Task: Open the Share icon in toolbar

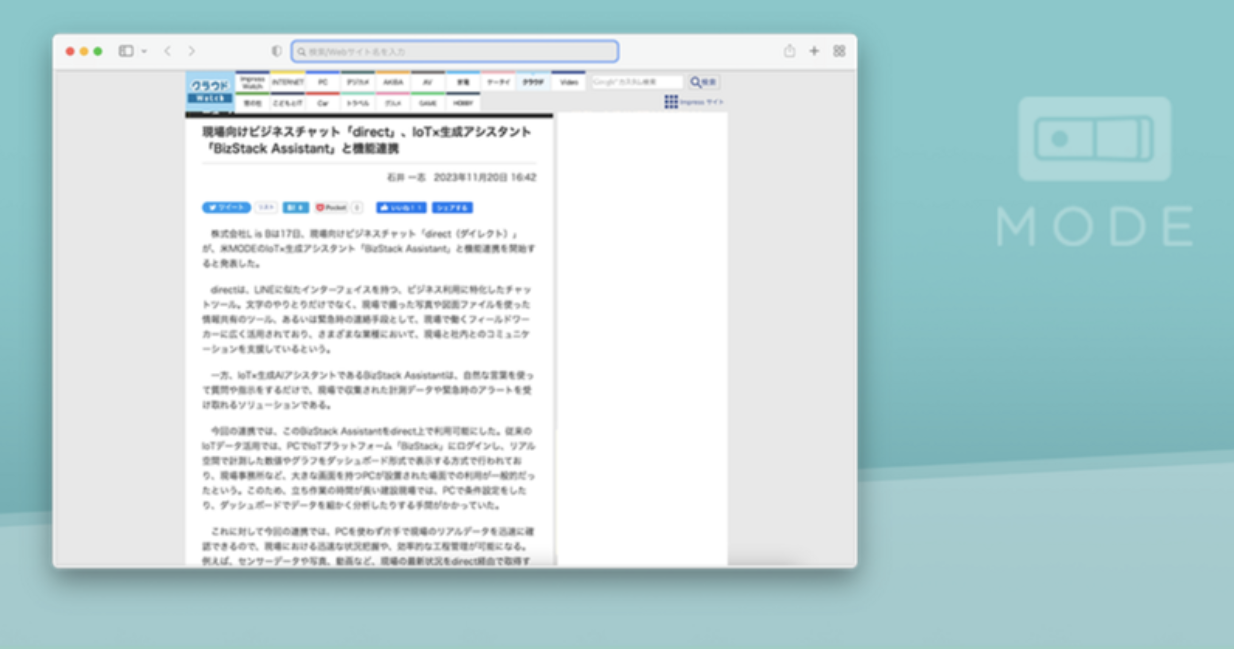Action: click(789, 51)
